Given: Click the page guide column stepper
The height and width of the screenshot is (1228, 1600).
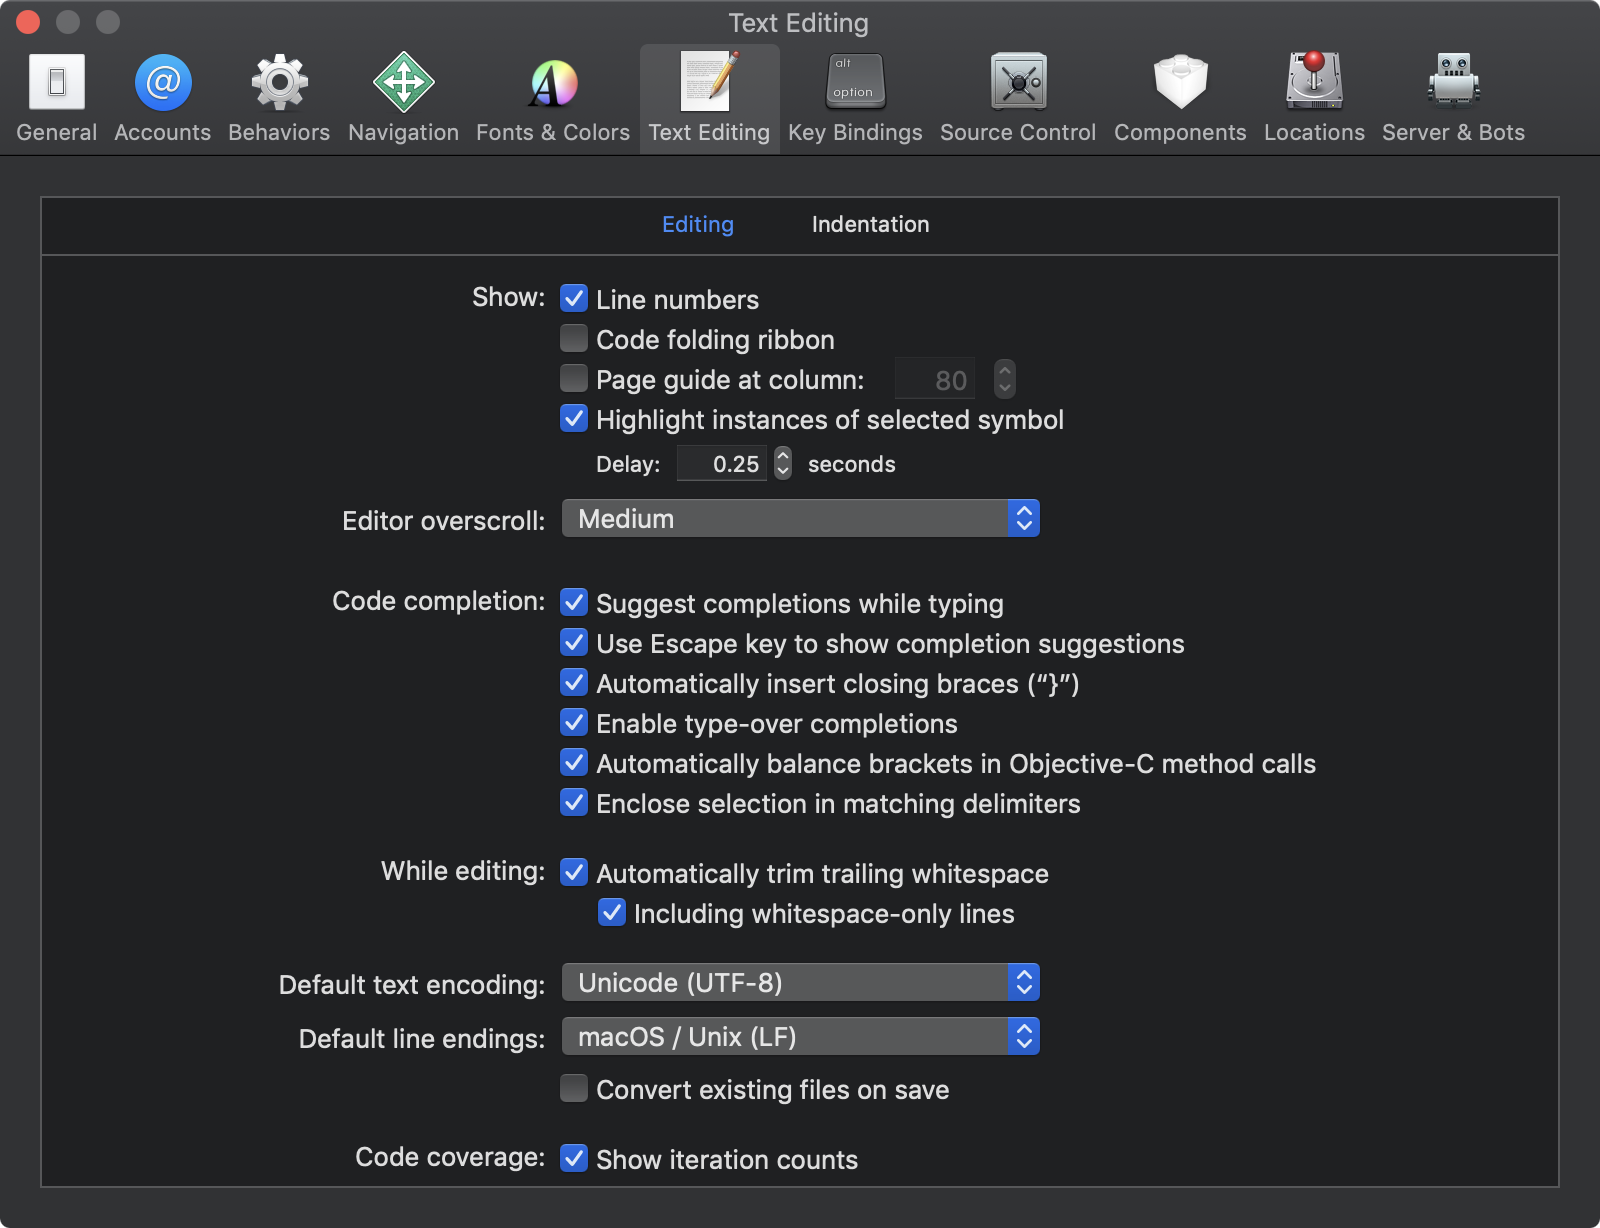Looking at the screenshot, I should pyautogui.click(x=1005, y=379).
